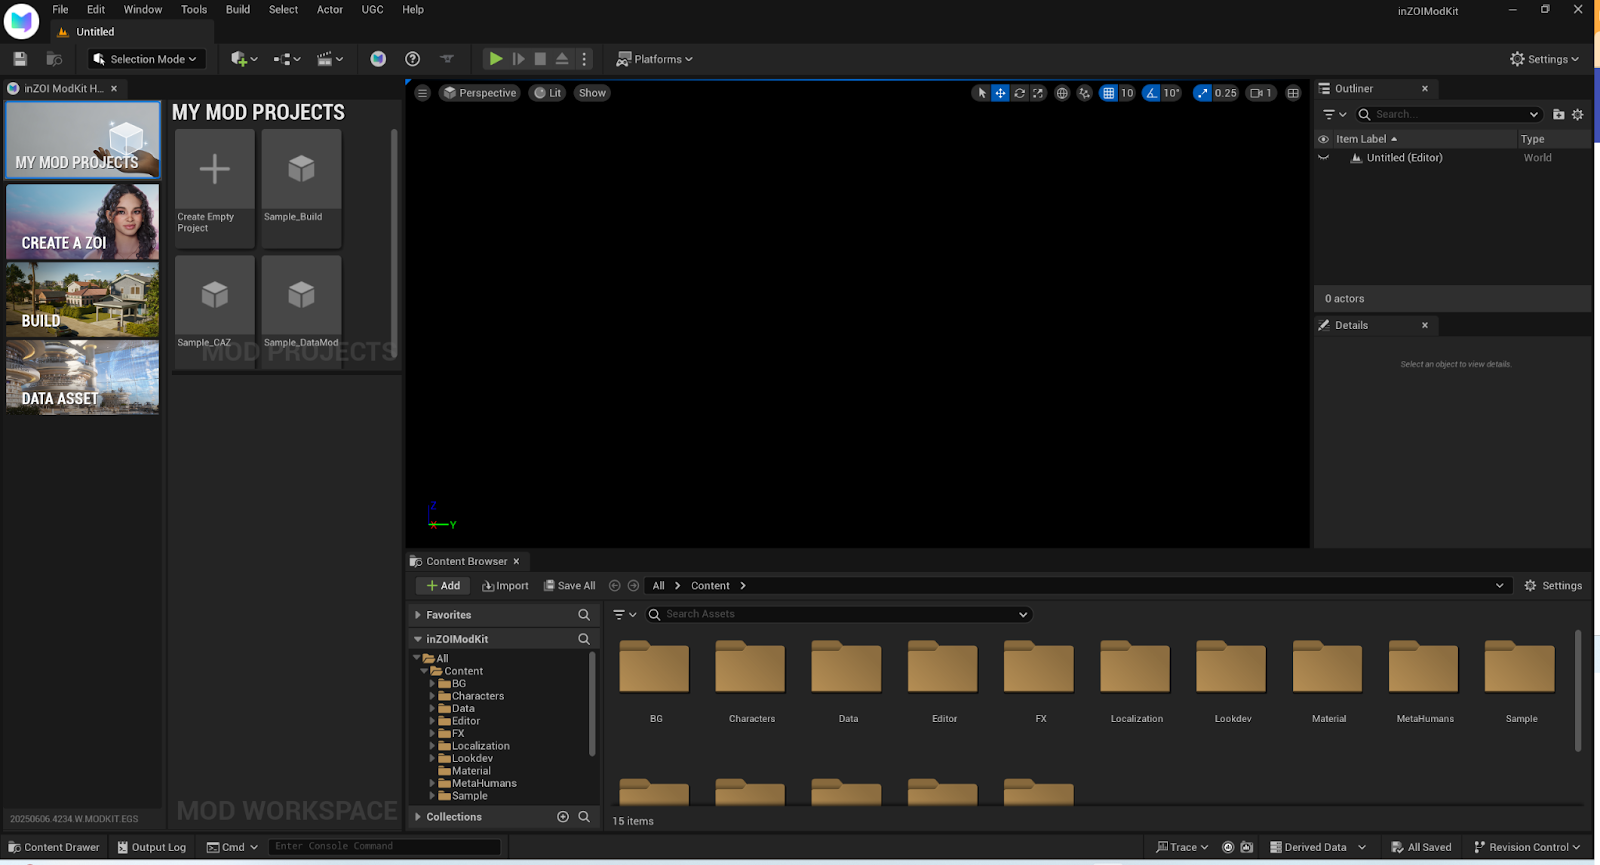Click the viewport layout maximize icon
Screen dimensions: 1600x865
click(1293, 93)
